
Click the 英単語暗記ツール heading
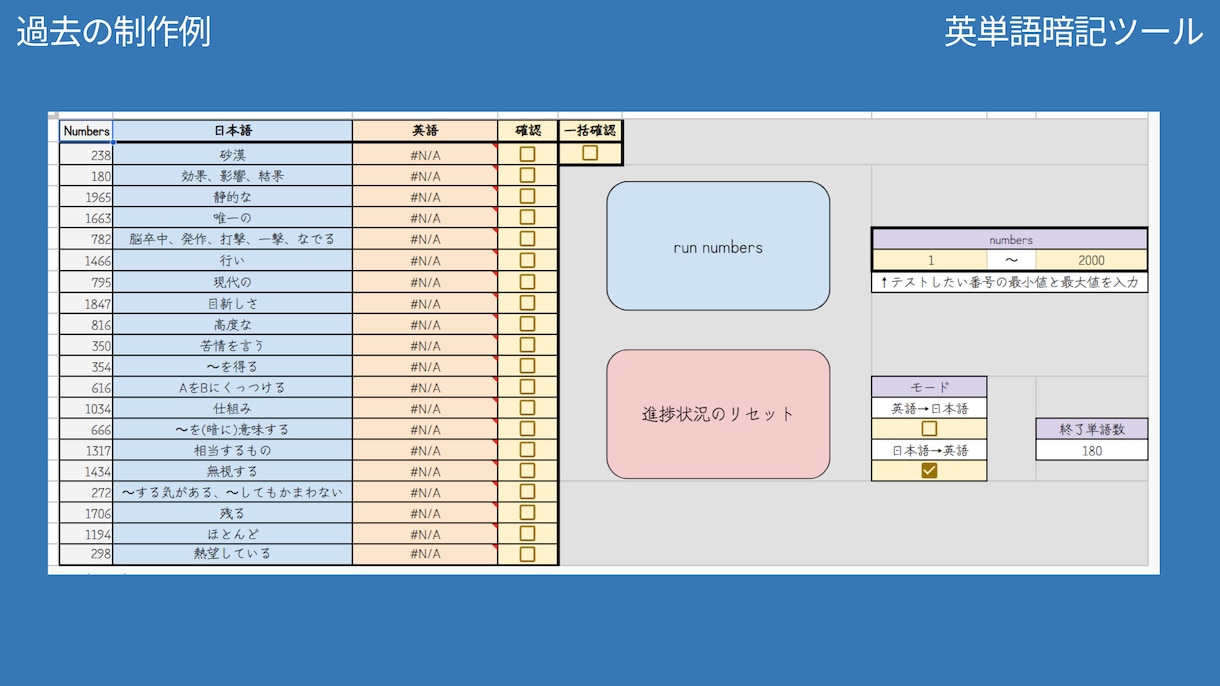[1074, 32]
